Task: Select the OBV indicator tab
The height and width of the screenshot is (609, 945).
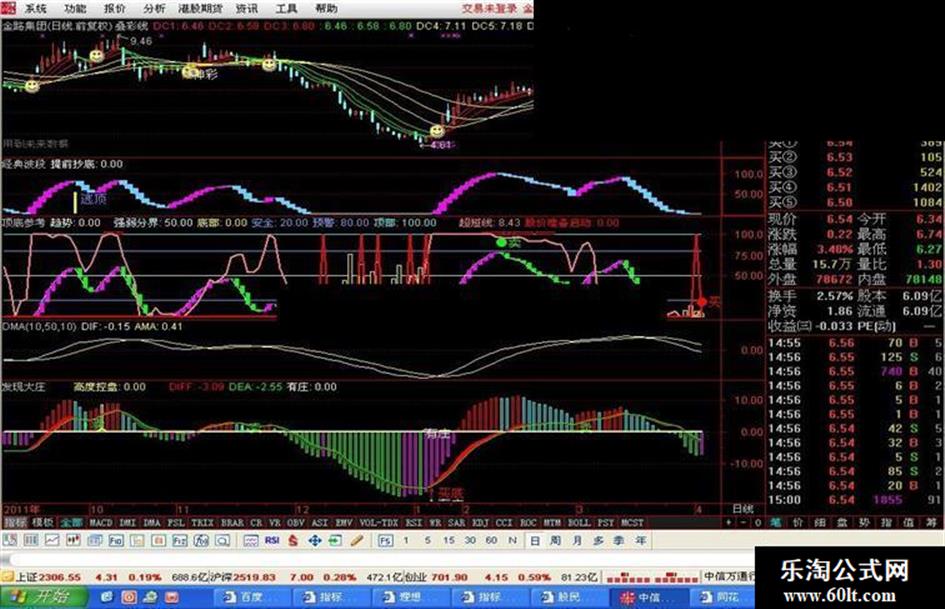Action: point(295,523)
